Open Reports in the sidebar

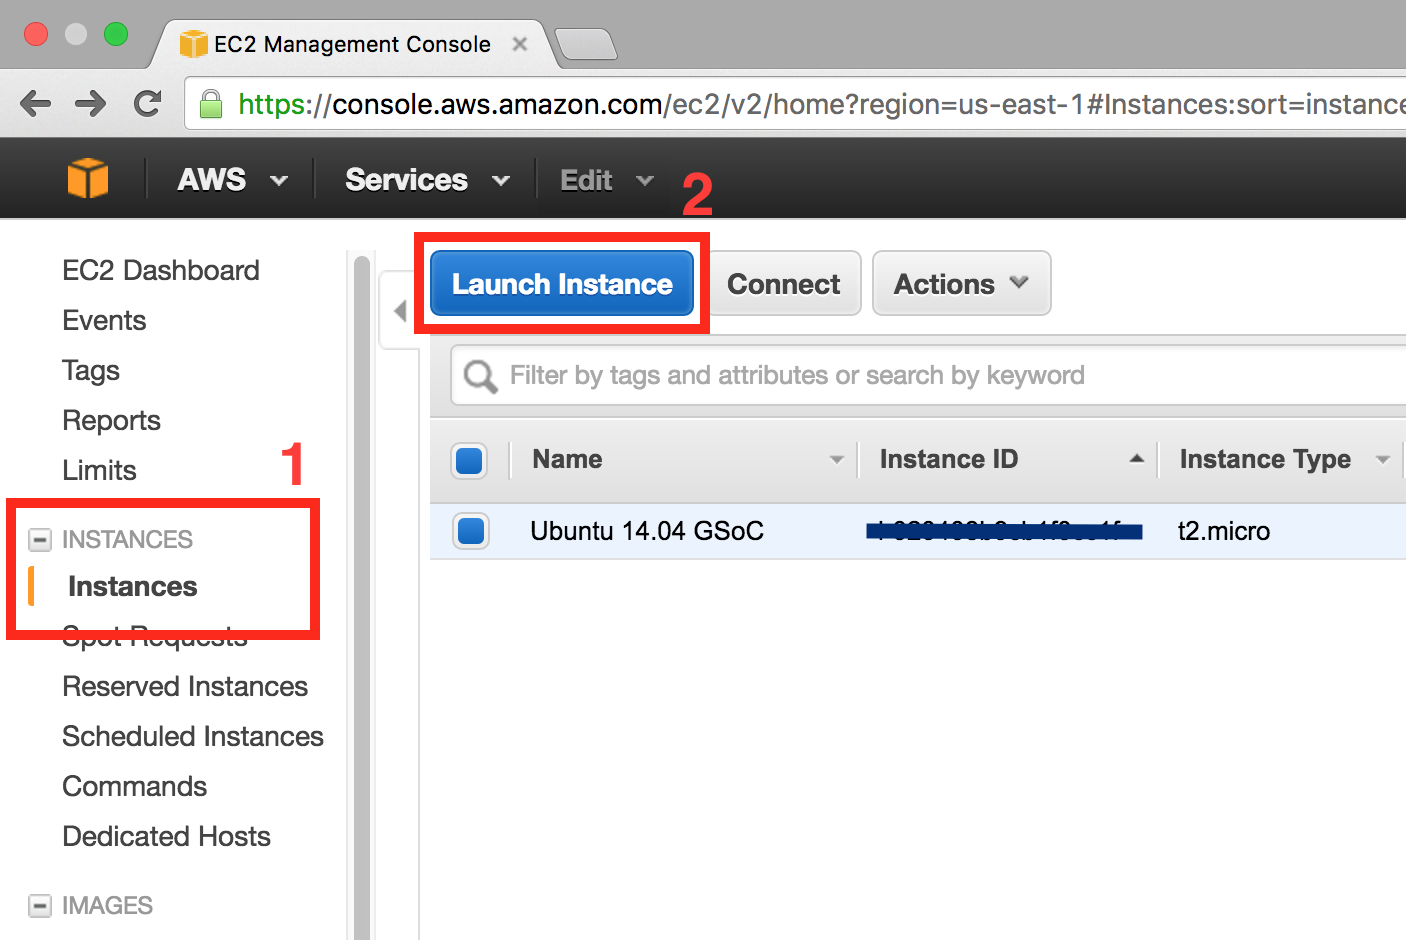click(x=111, y=421)
